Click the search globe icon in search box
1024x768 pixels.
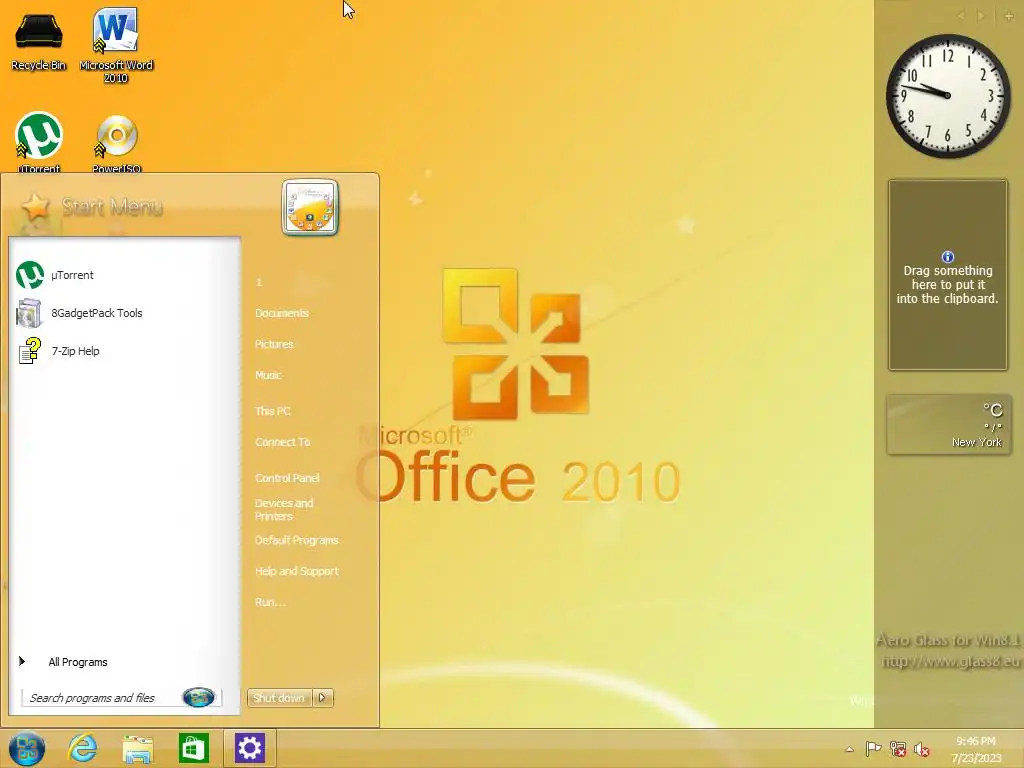[x=199, y=697]
